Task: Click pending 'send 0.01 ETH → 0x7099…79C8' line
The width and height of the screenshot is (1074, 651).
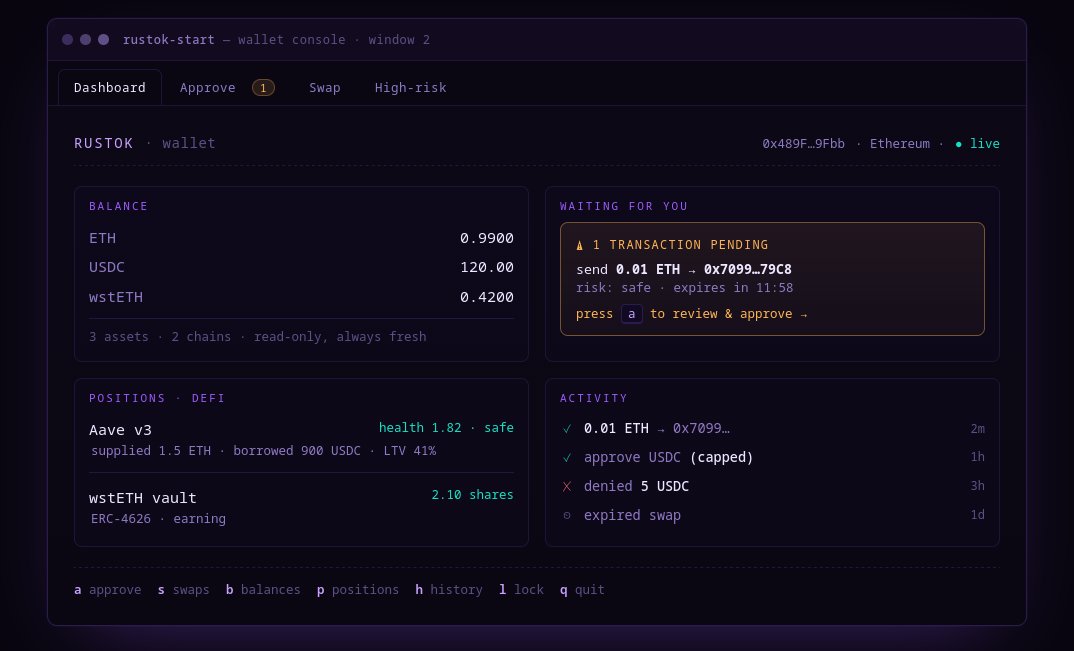Action: coord(684,269)
